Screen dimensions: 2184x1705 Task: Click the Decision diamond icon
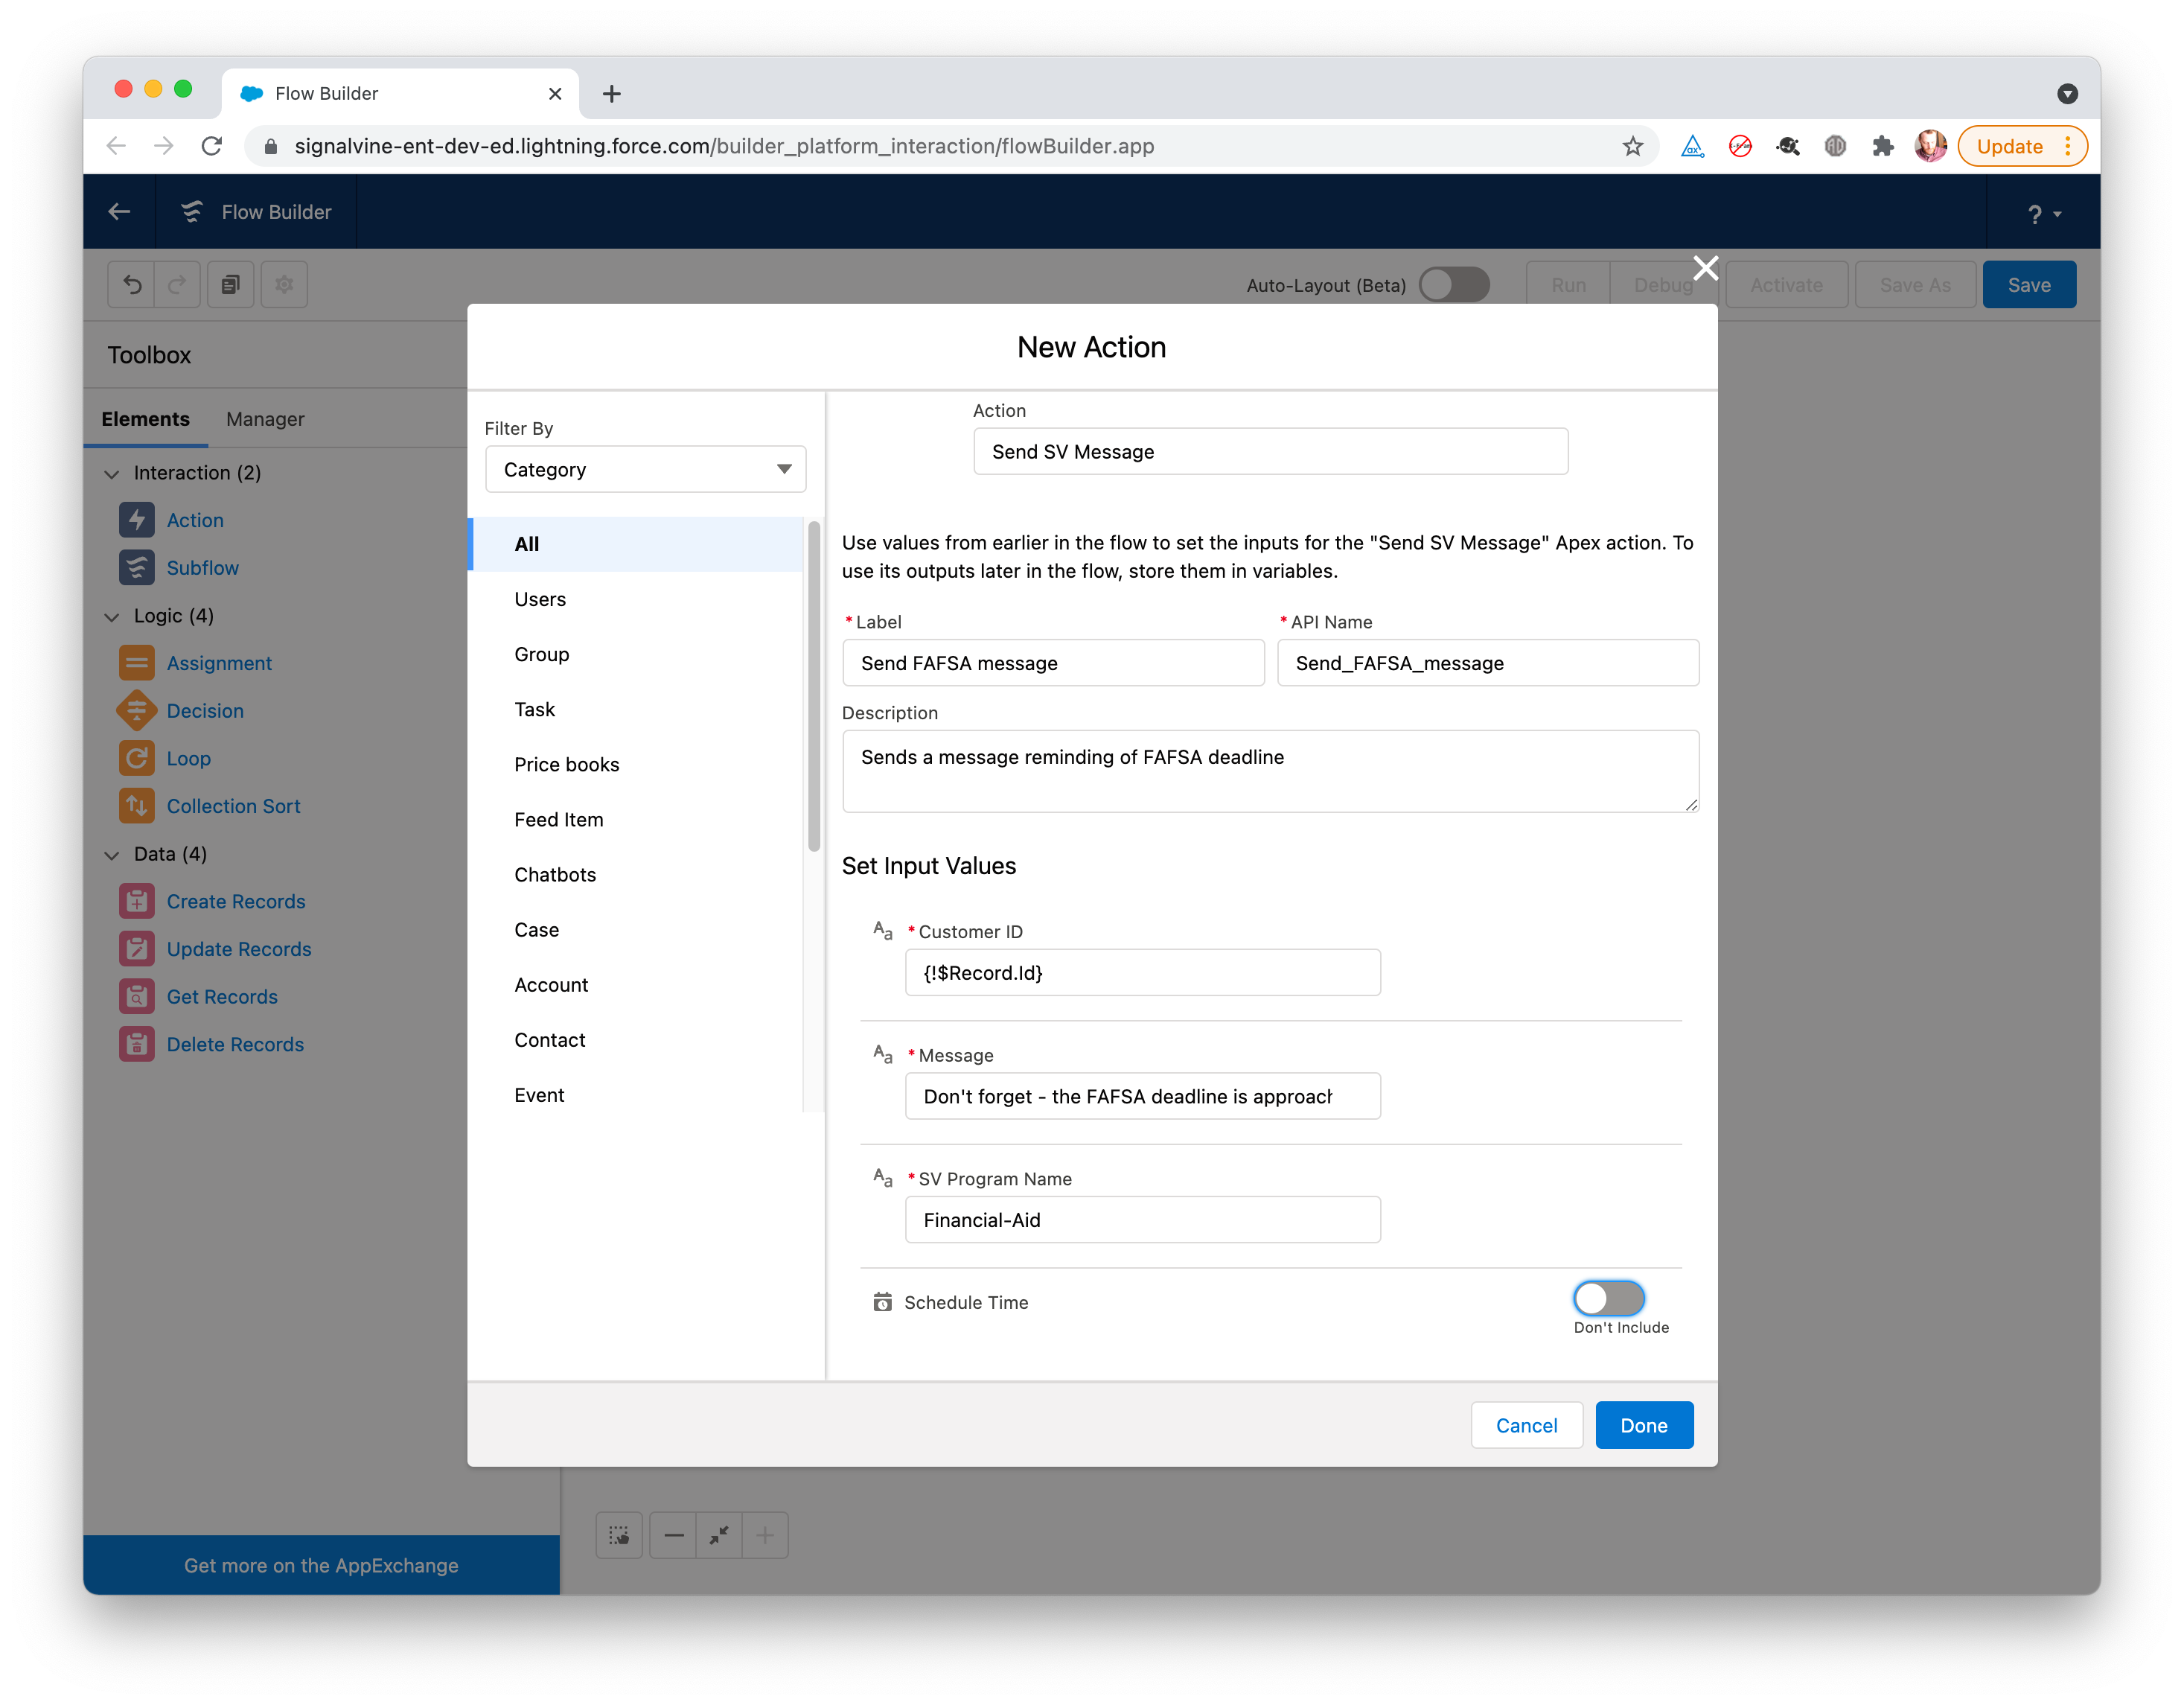click(137, 710)
